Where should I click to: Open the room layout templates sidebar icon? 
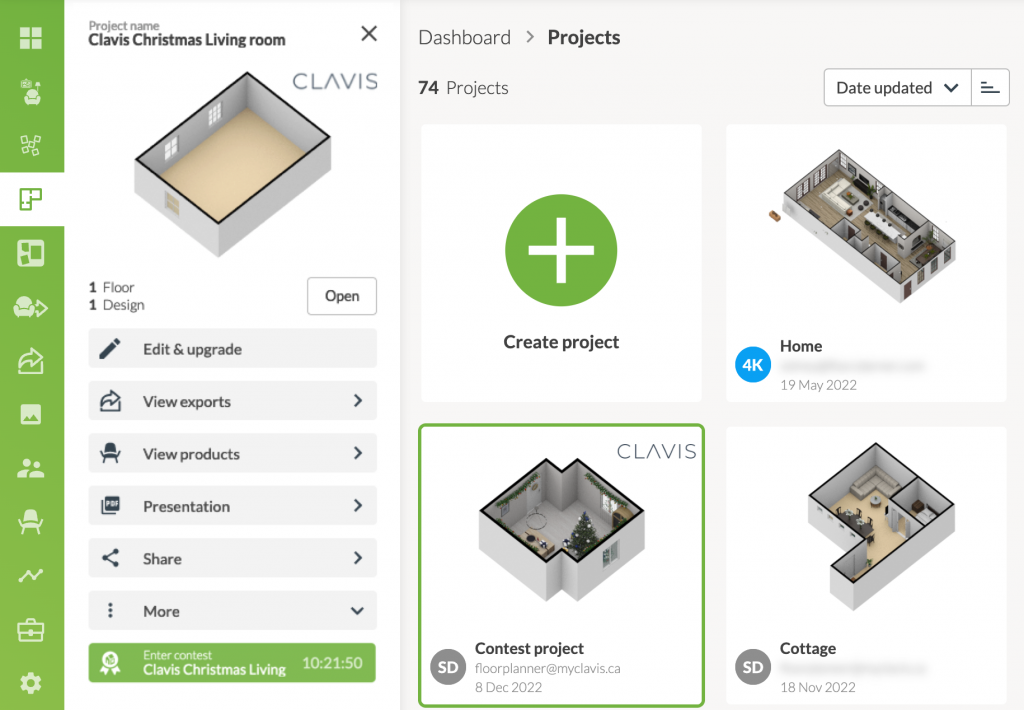[x=31, y=253]
